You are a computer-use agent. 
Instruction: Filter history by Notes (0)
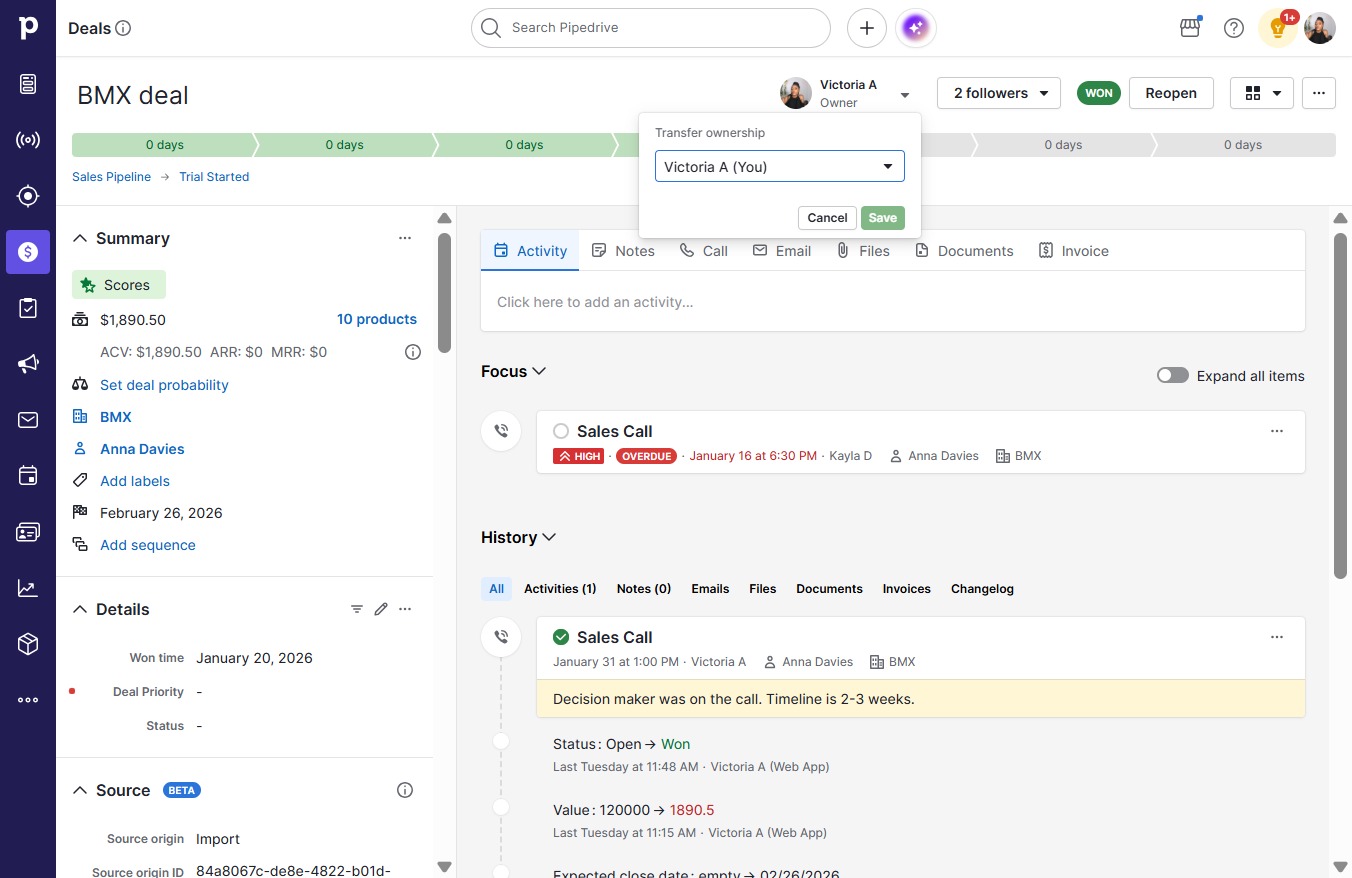[644, 589]
